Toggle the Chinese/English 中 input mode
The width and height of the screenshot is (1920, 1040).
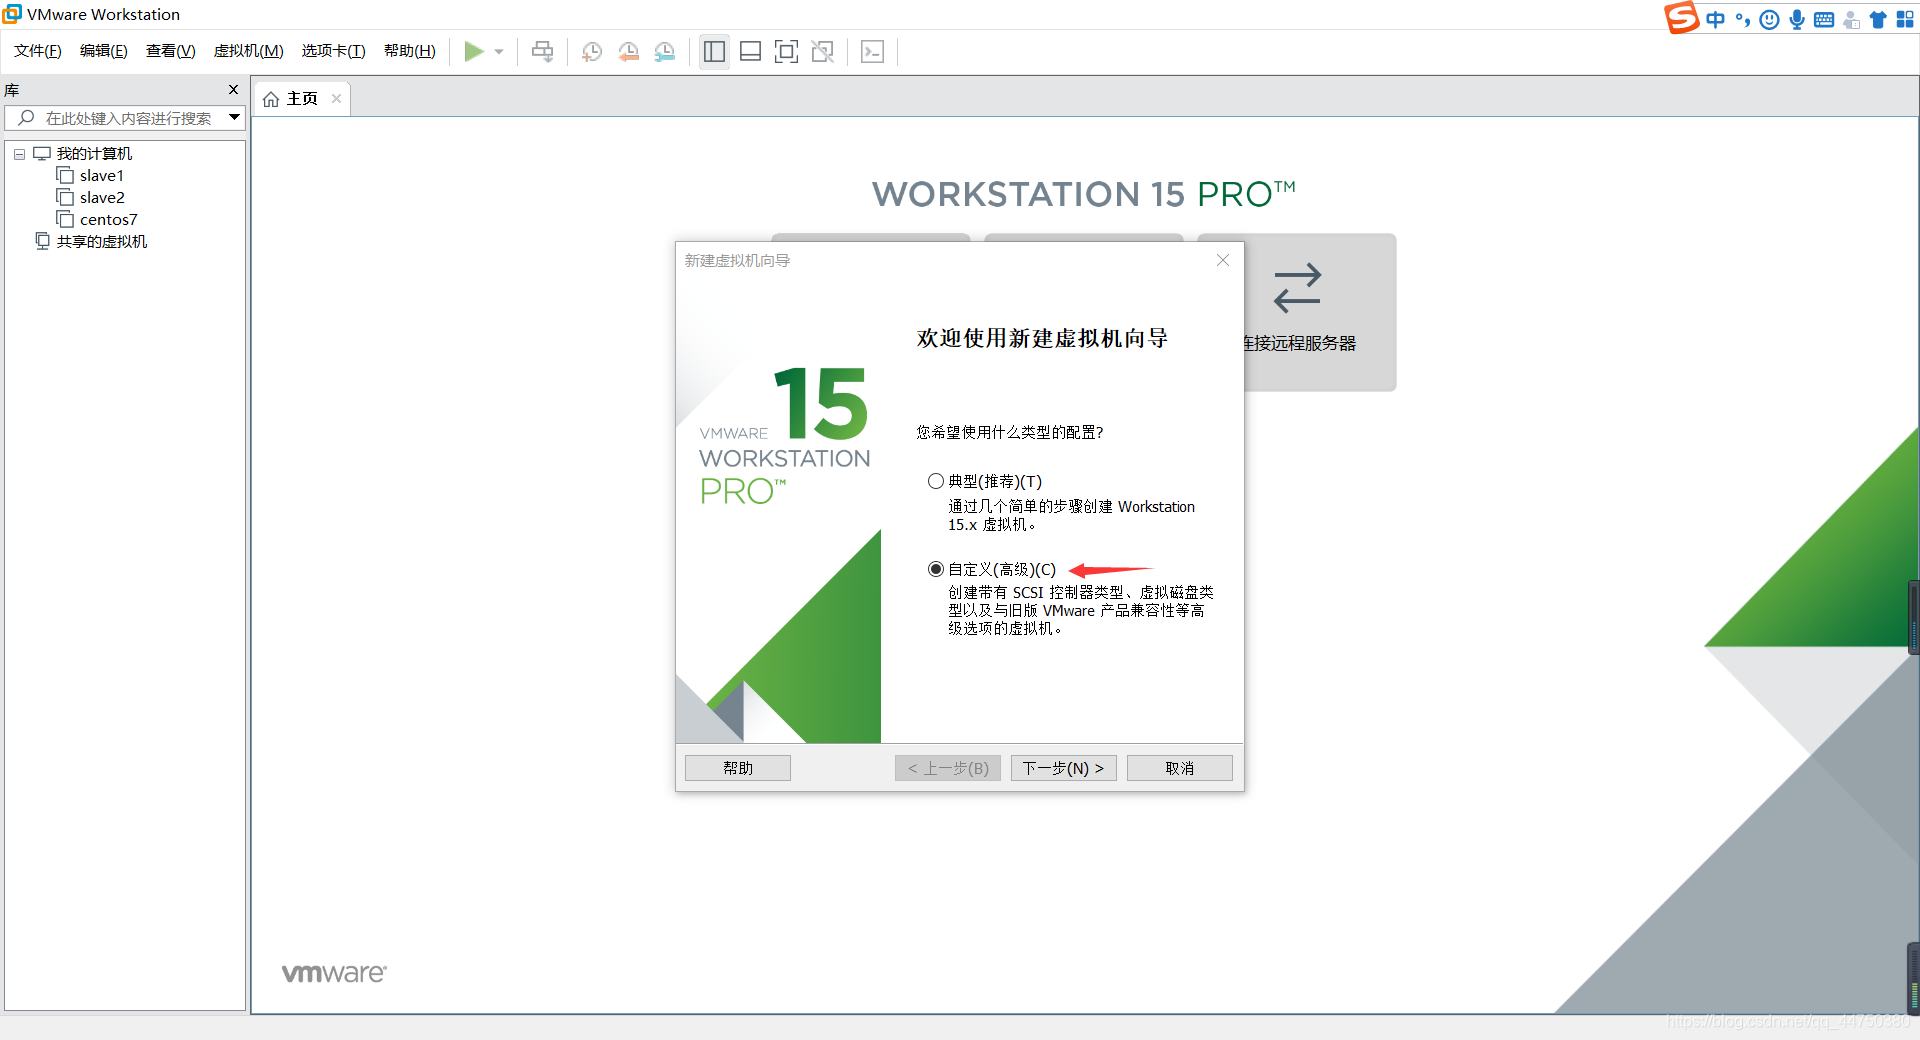(x=1716, y=19)
